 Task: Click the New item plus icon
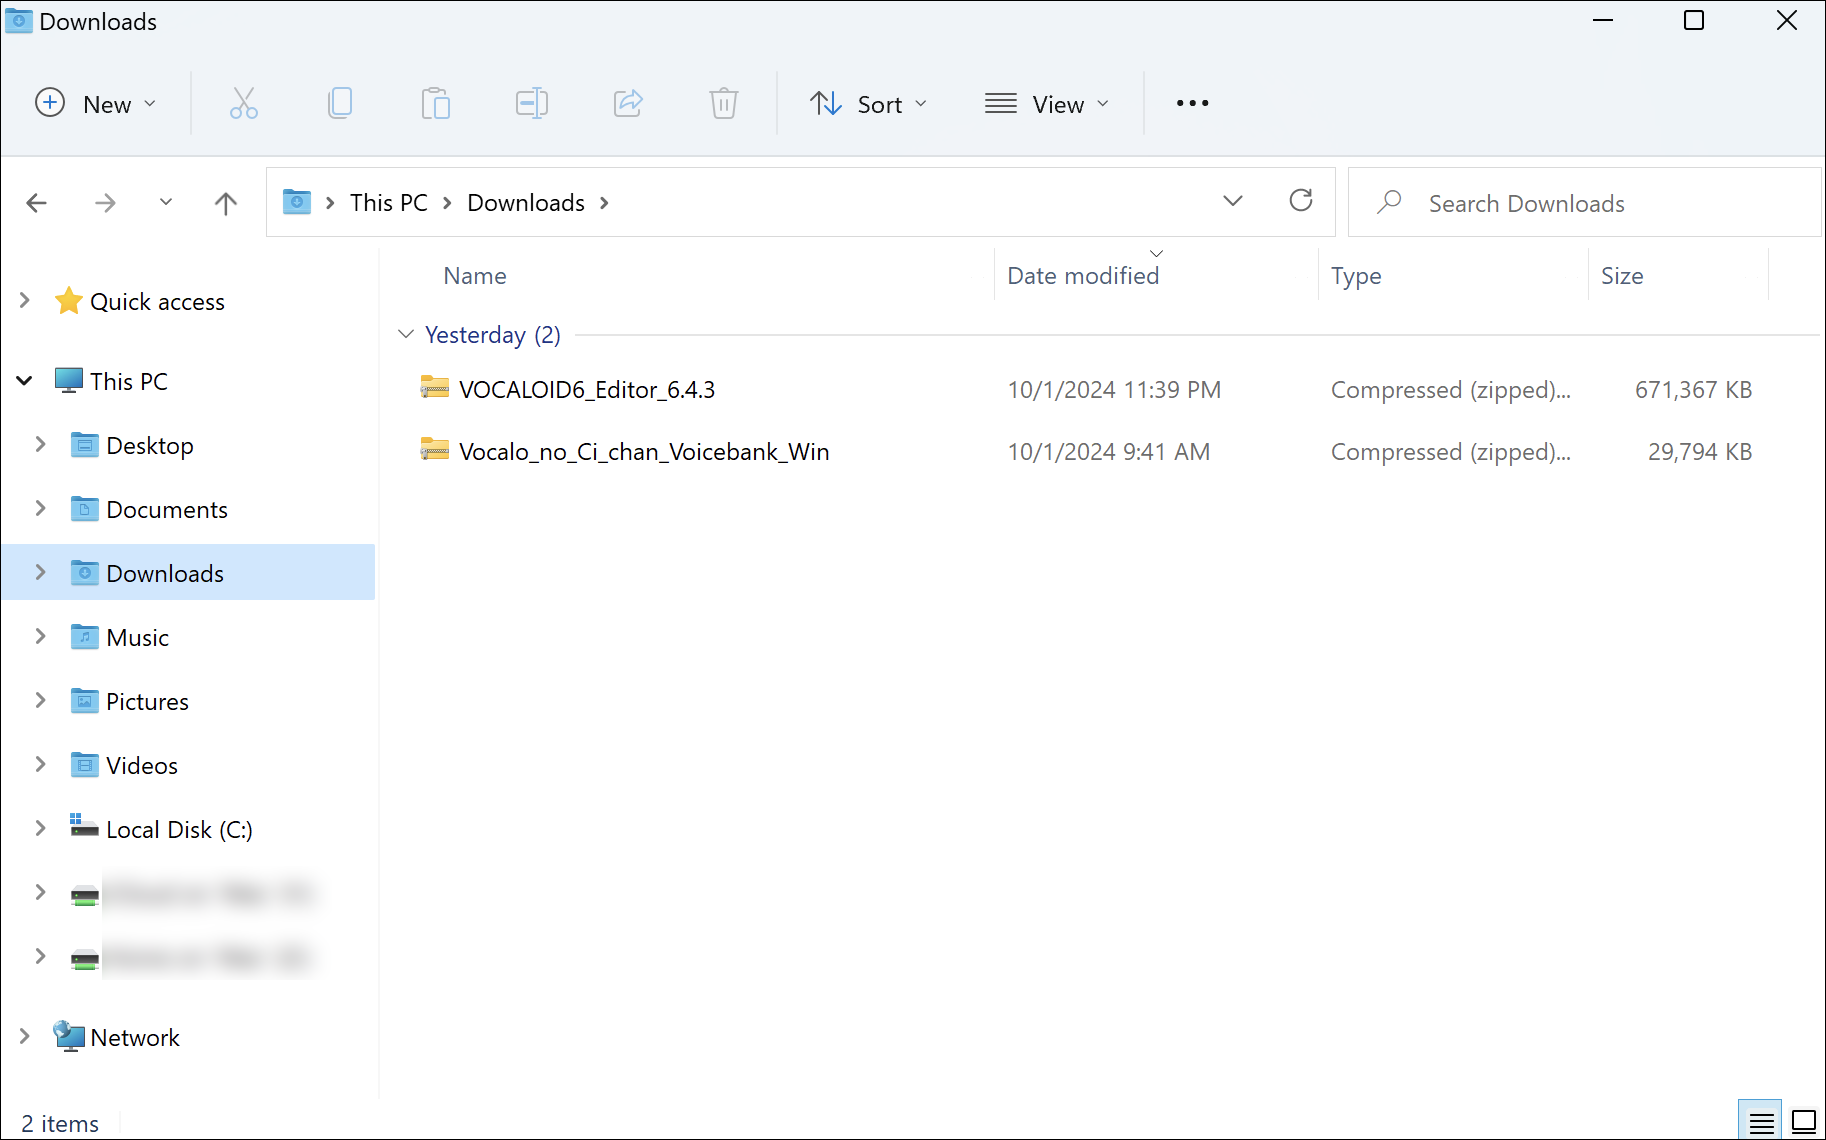click(x=49, y=103)
